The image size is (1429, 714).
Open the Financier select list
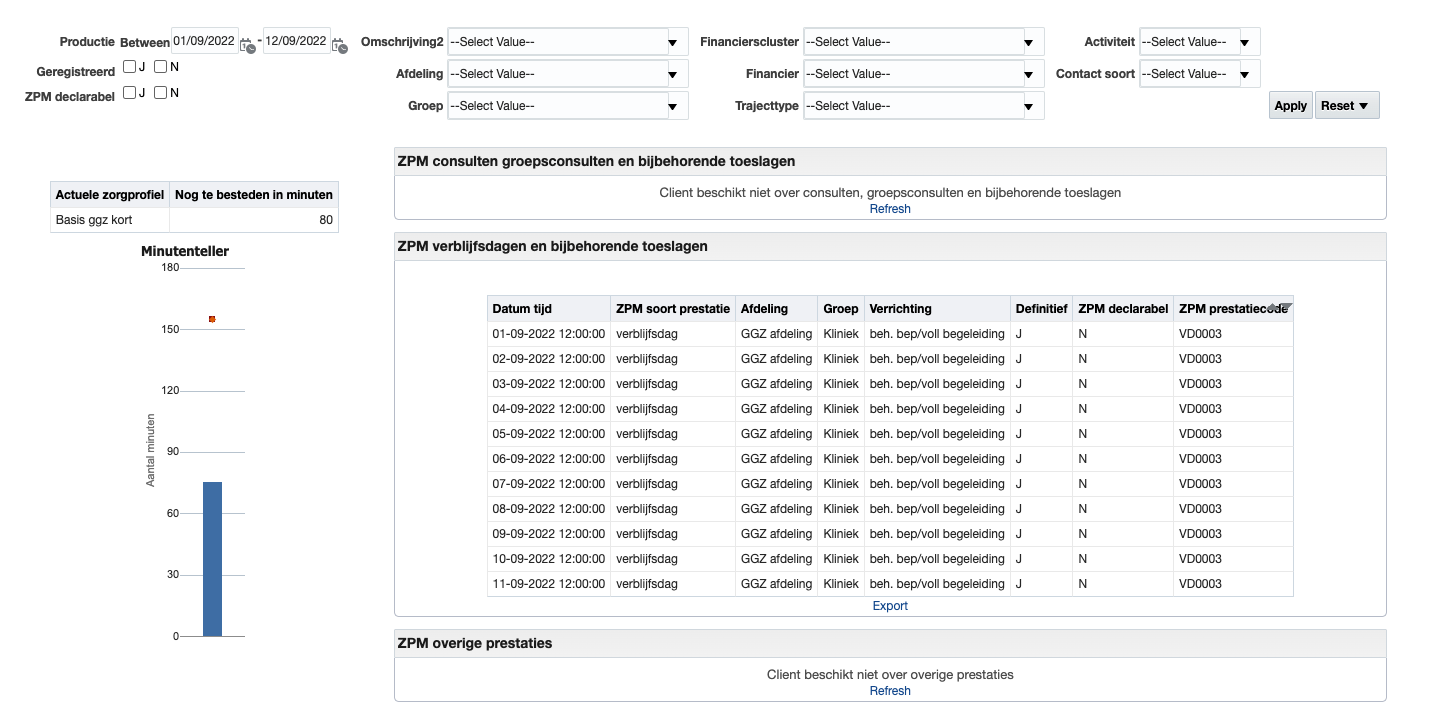[923, 74]
